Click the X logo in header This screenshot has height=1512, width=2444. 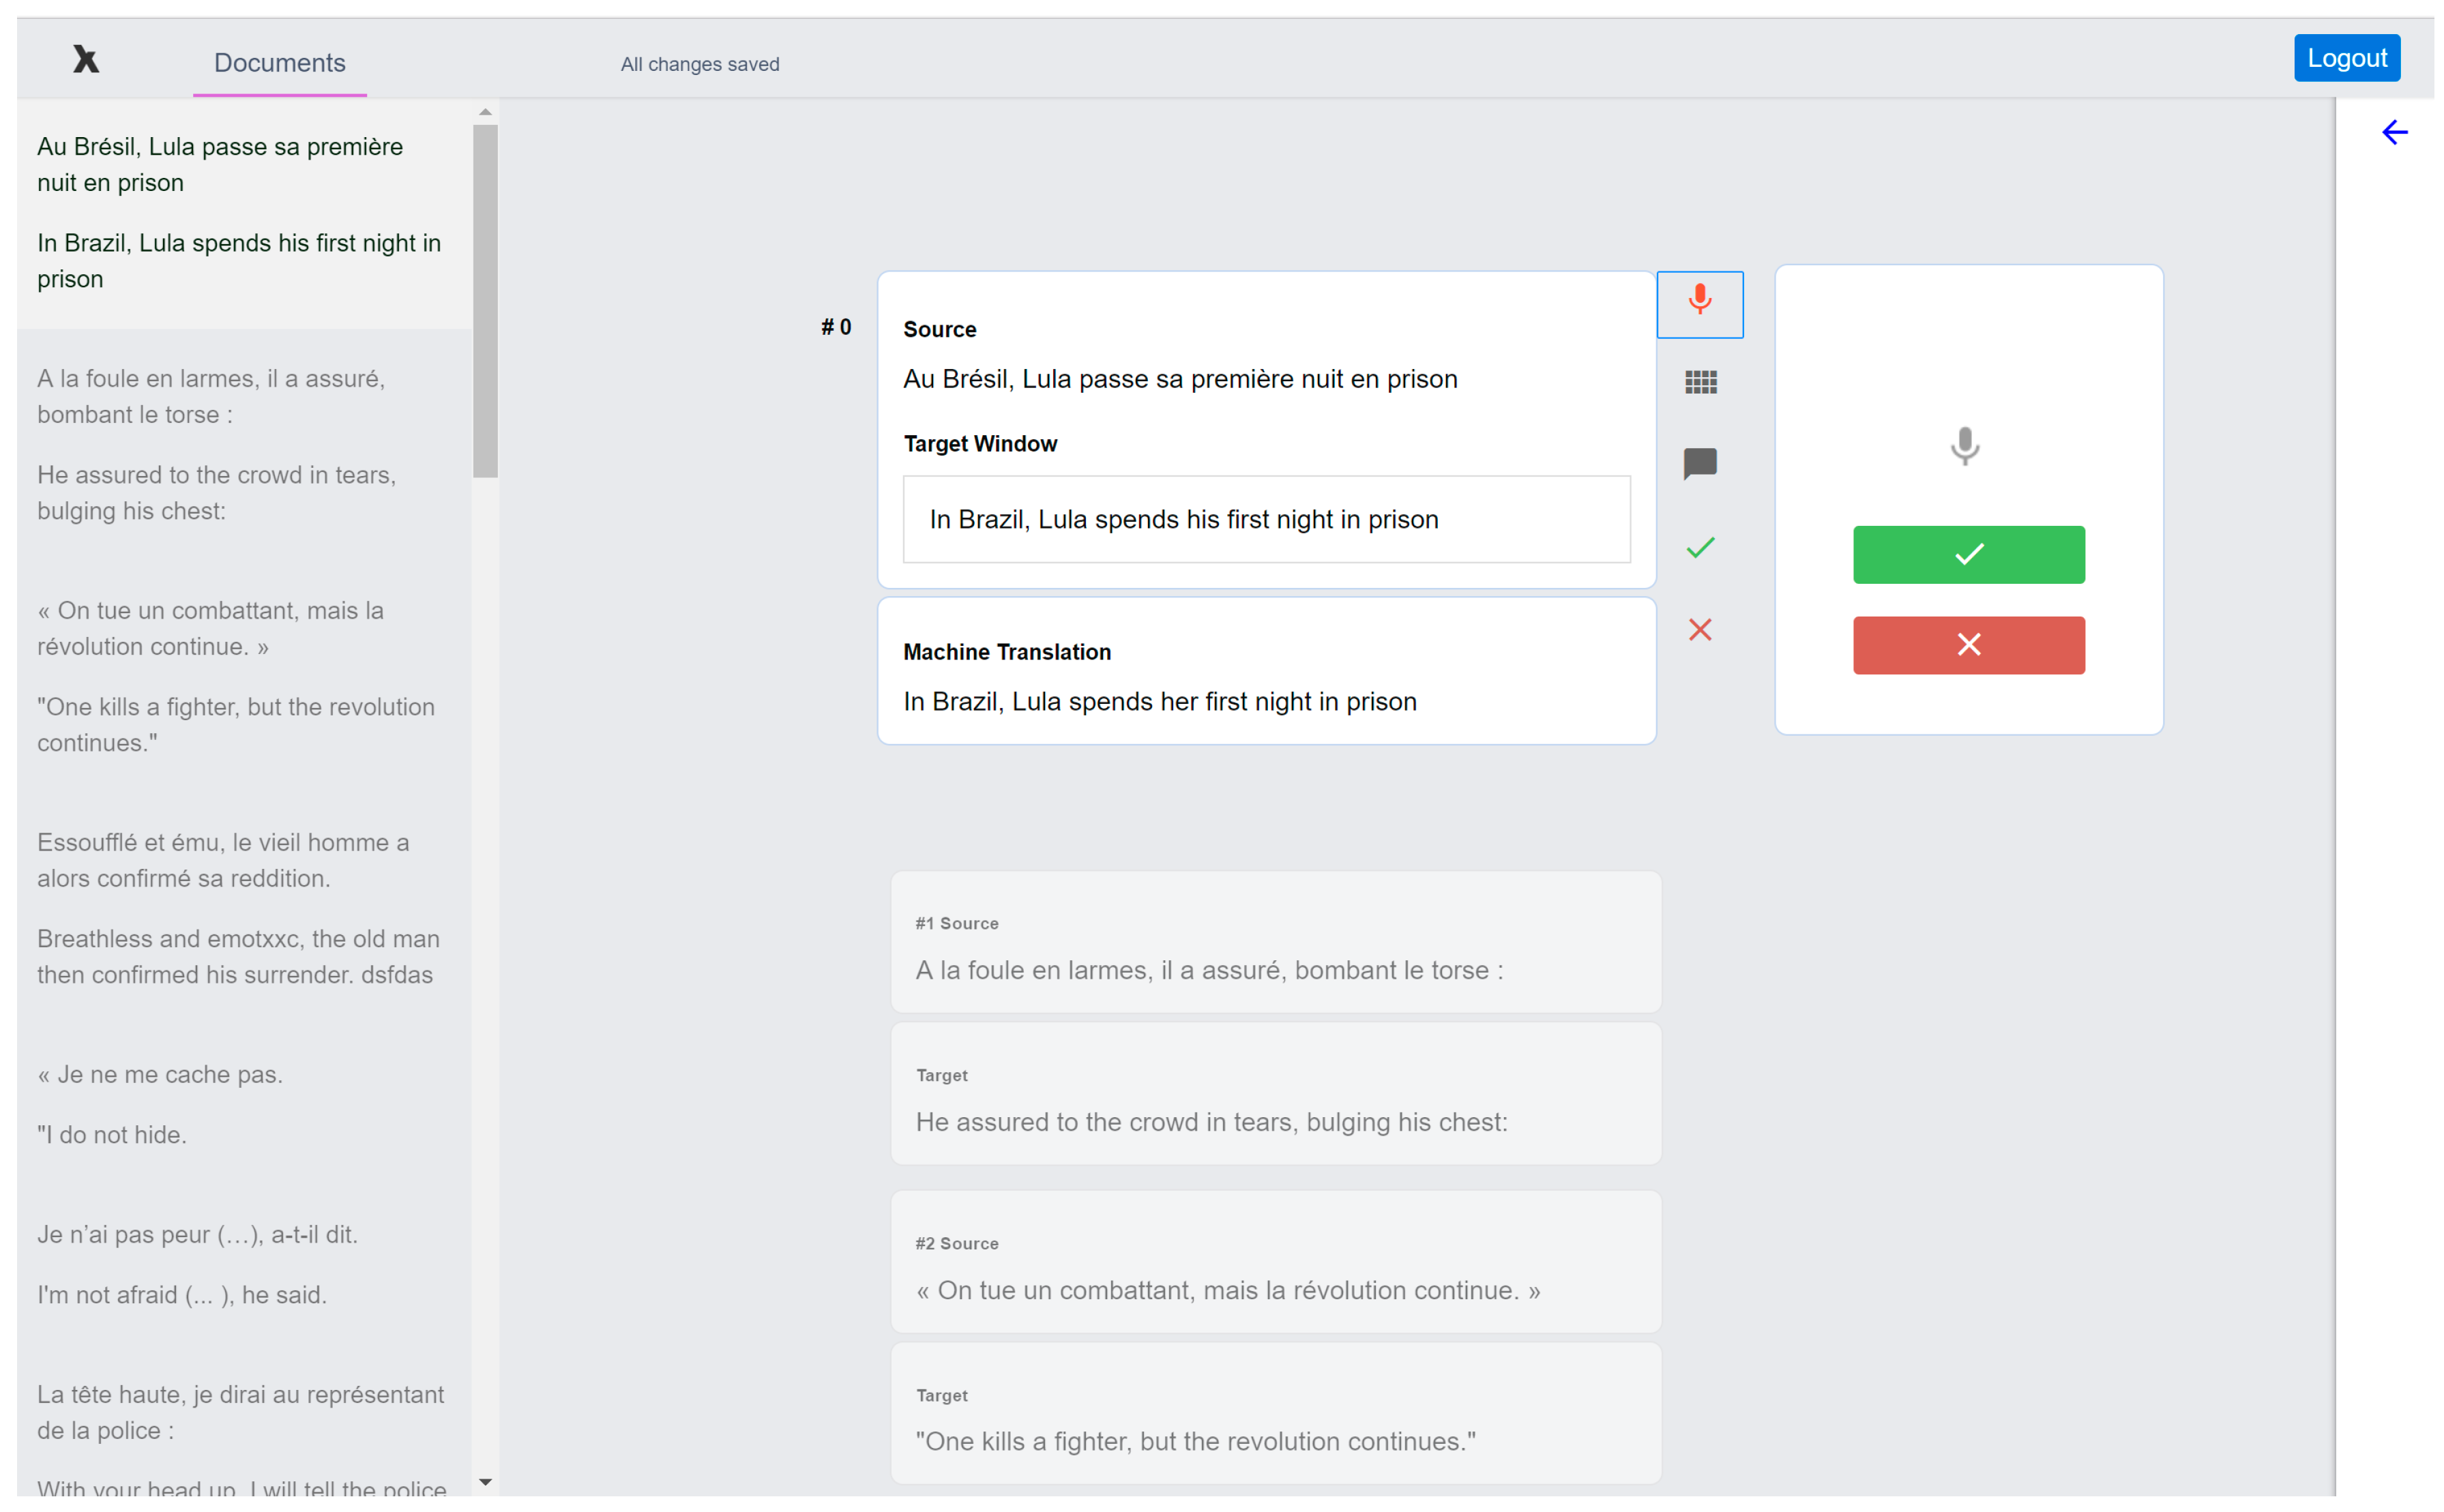point(86,60)
